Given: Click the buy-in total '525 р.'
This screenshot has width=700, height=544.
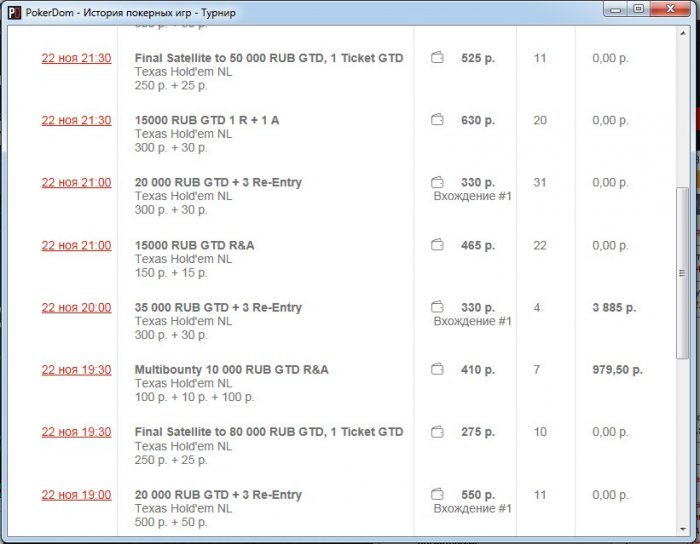Looking at the screenshot, I should pos(478,58).
